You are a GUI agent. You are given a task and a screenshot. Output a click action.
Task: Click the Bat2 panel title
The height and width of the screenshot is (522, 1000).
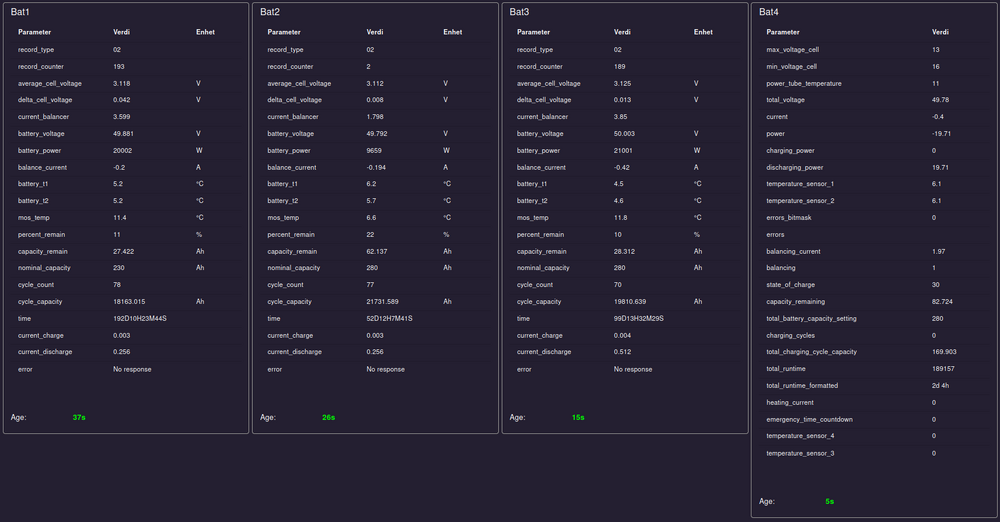click(x=270, y=12)
